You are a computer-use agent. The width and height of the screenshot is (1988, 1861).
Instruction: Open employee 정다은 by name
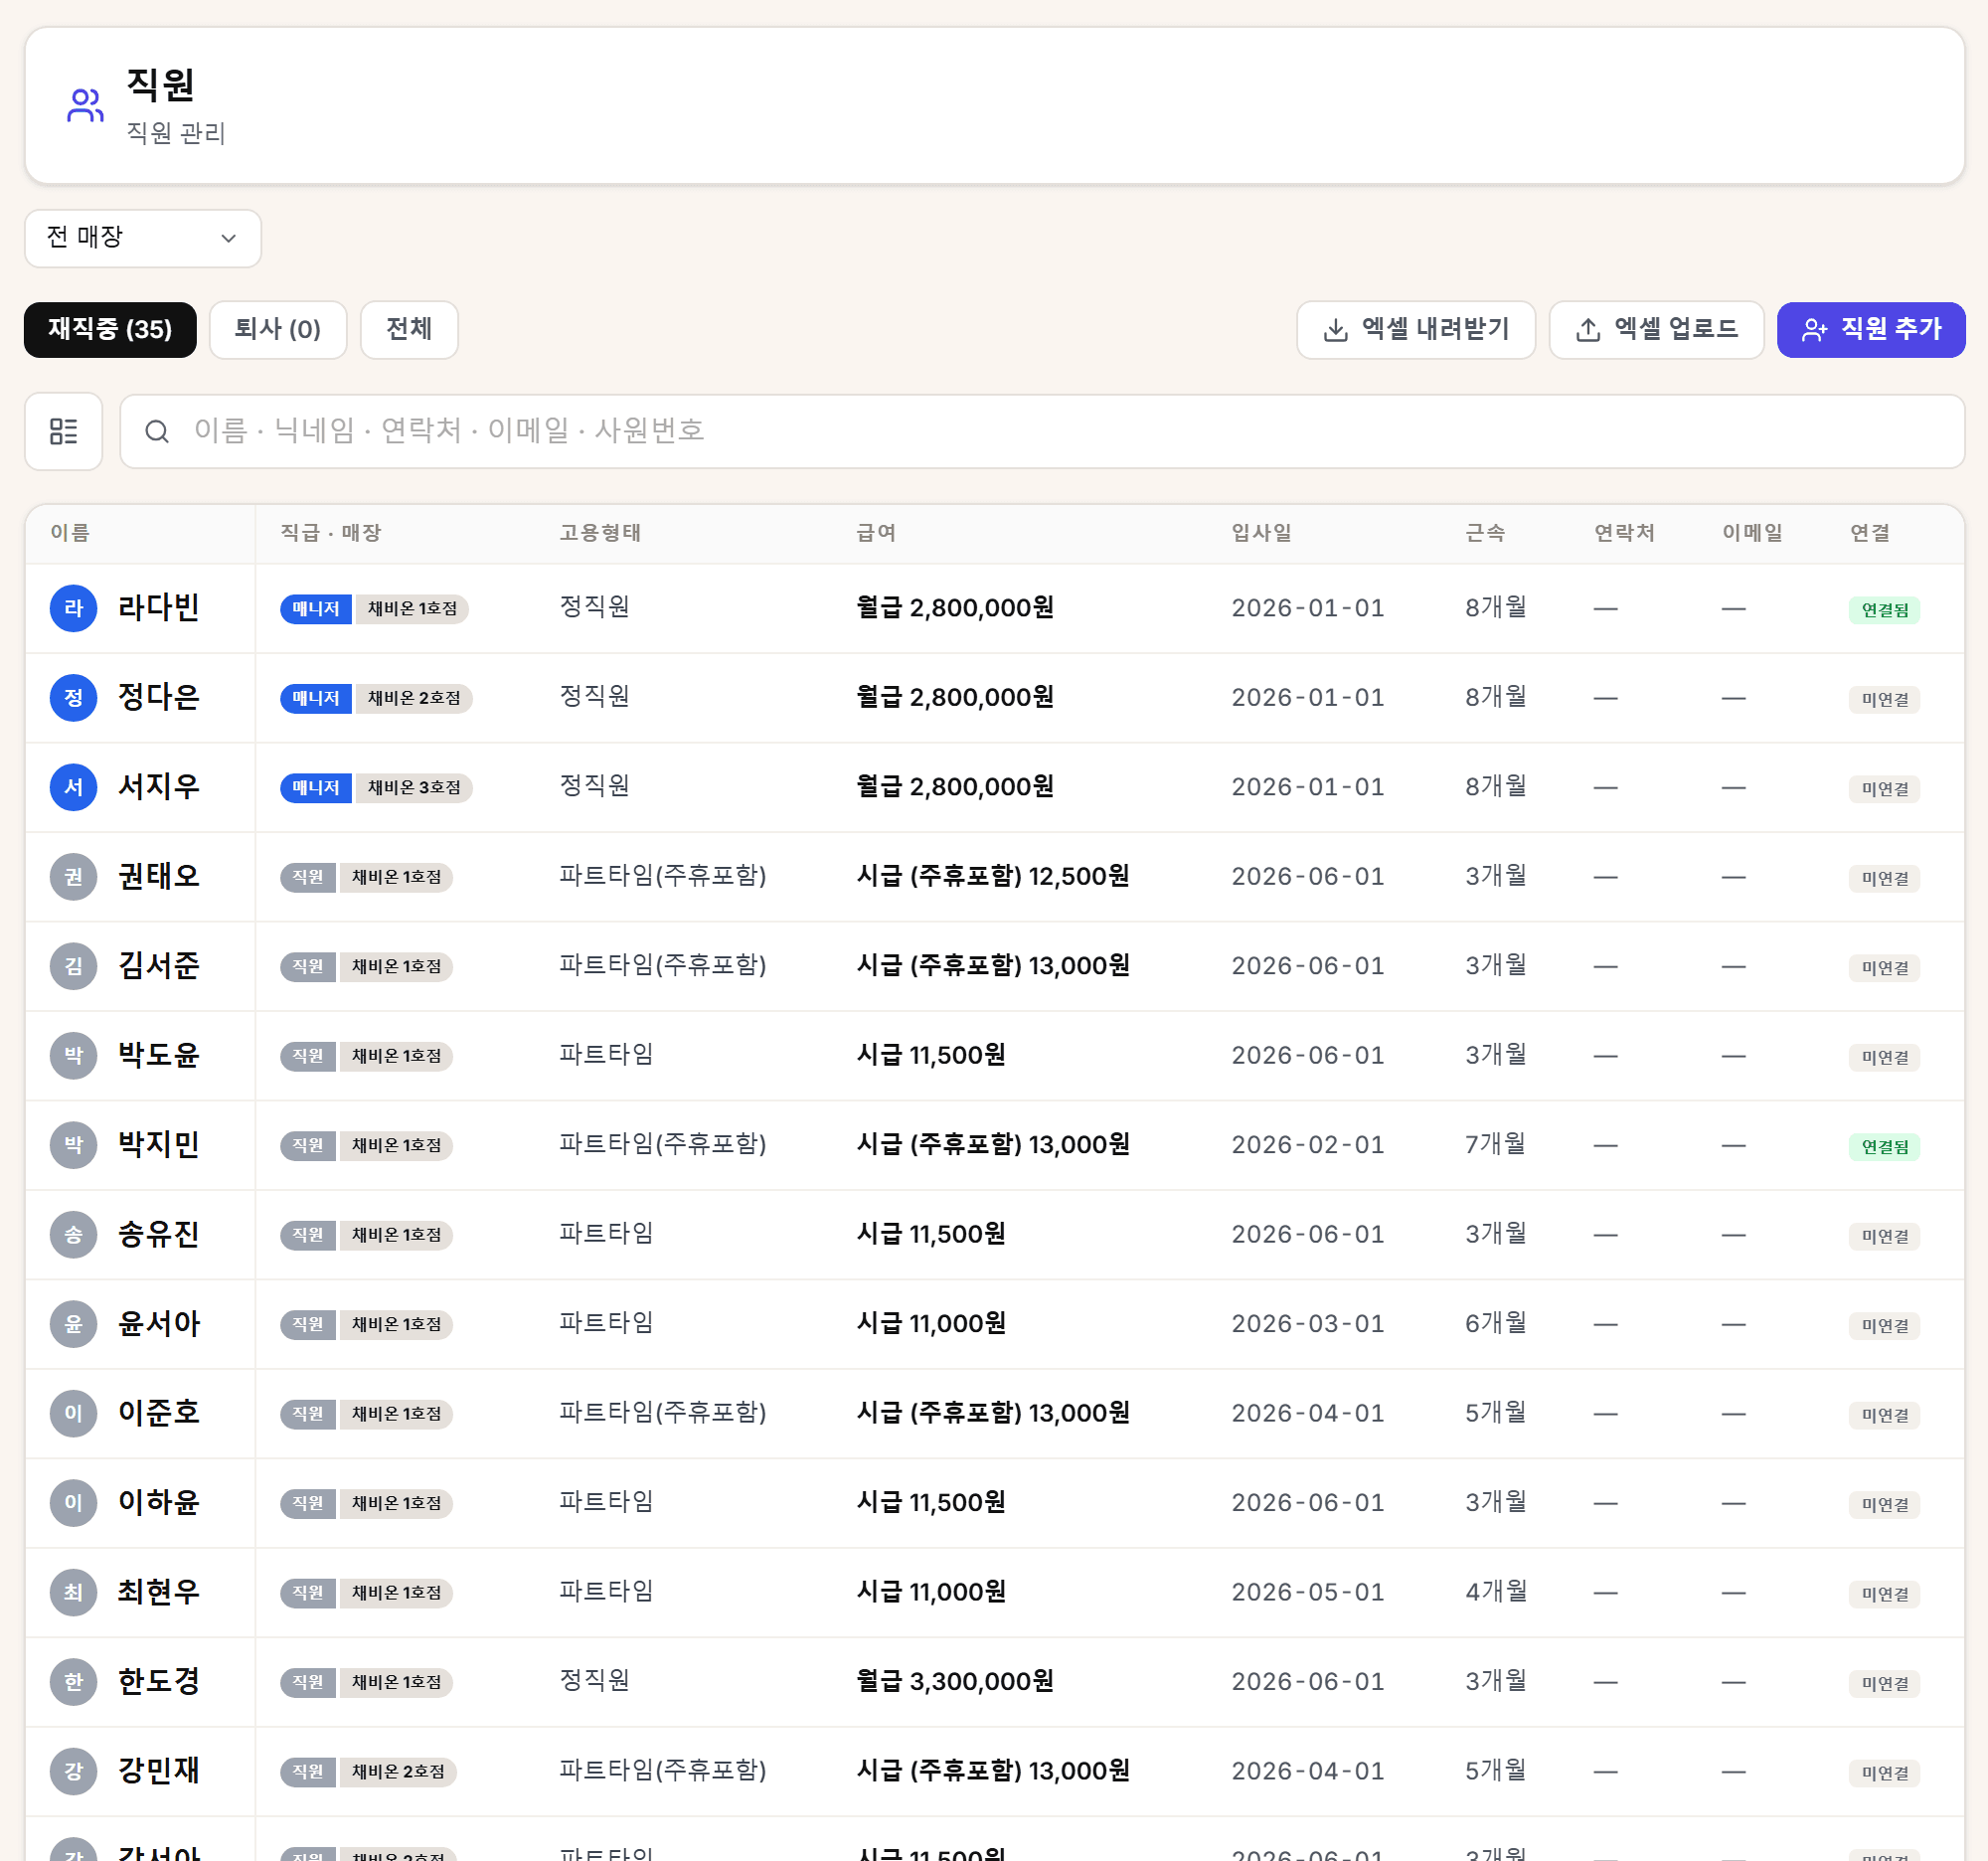point(159,698)
